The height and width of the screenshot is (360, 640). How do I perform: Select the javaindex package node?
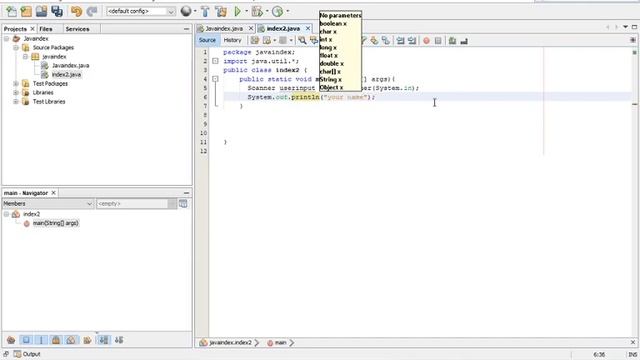(54, 57)
